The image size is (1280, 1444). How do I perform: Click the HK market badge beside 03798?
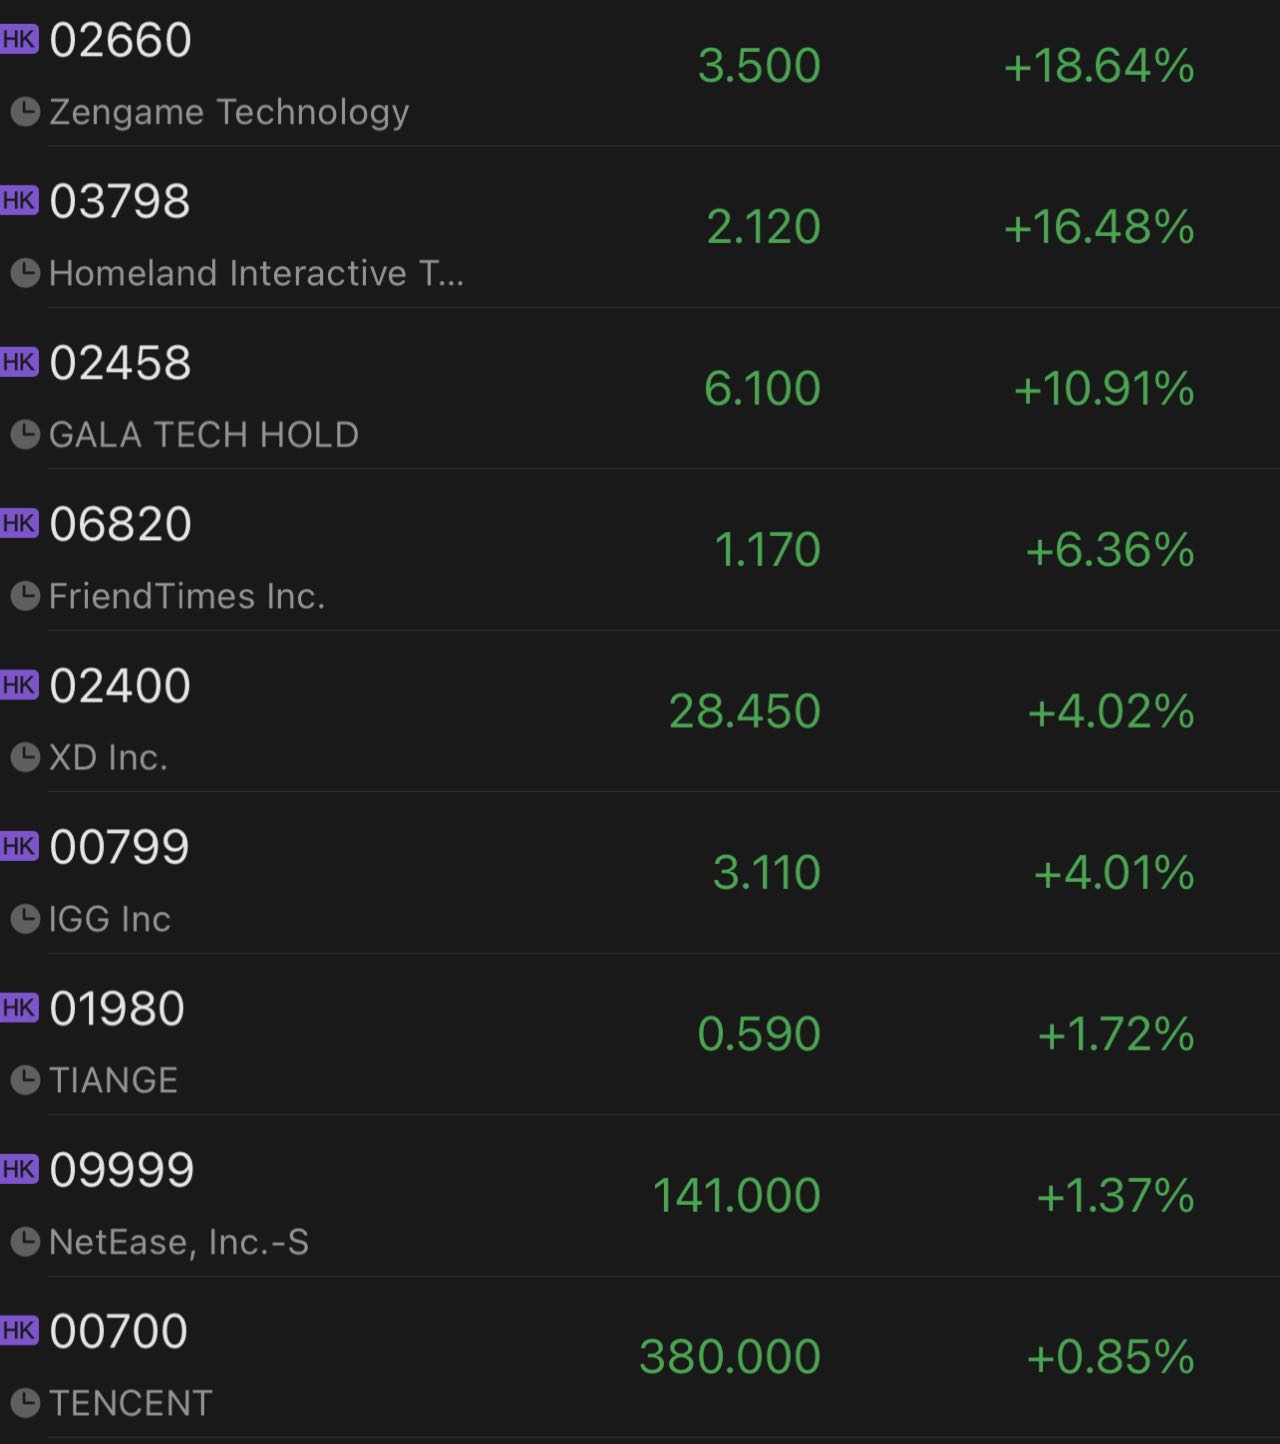pos(18,201)
